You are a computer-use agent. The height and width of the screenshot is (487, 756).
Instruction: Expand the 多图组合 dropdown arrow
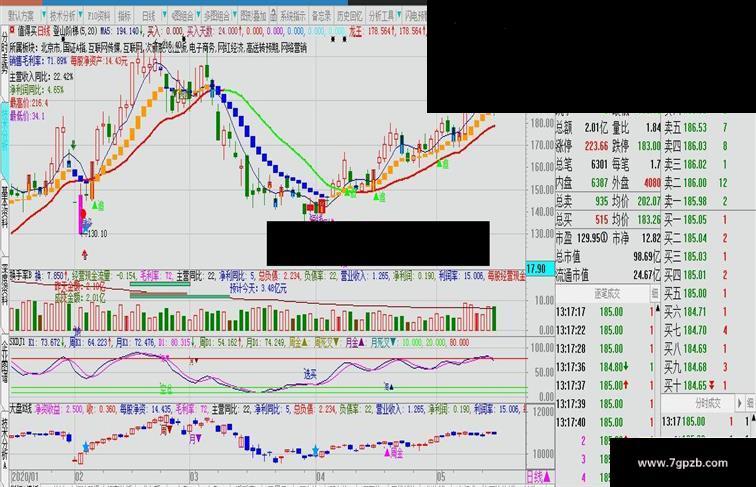(234, 15)
